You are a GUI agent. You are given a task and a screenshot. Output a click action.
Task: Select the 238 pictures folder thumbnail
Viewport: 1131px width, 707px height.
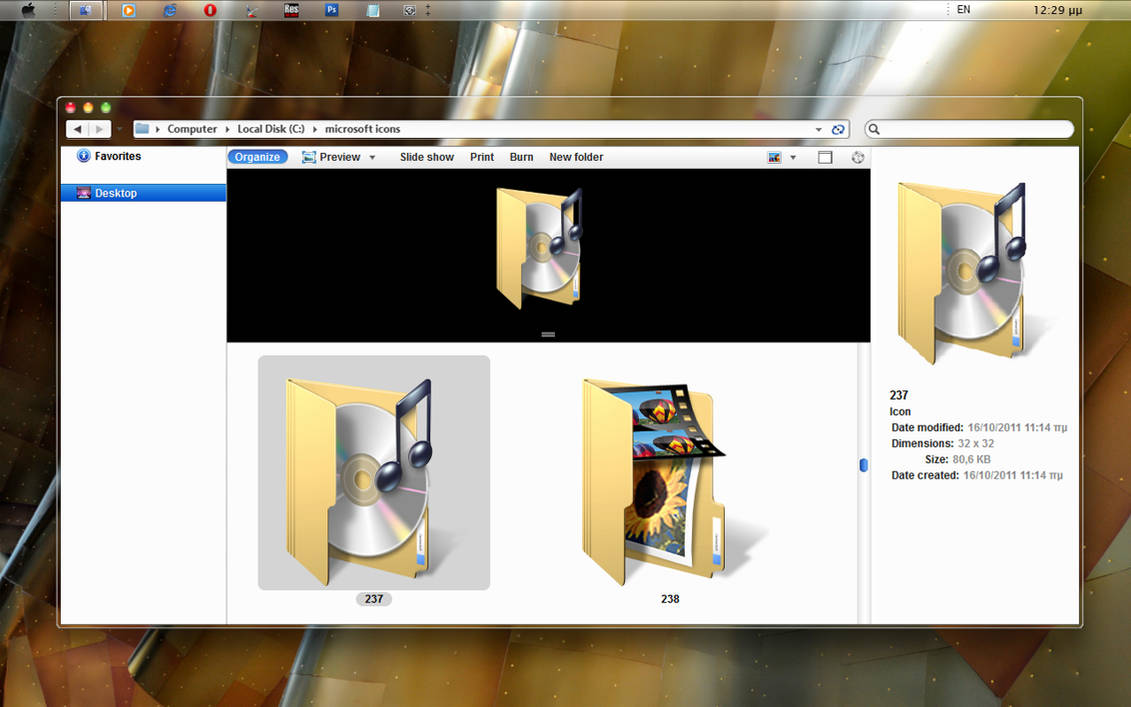coord(670,480)
